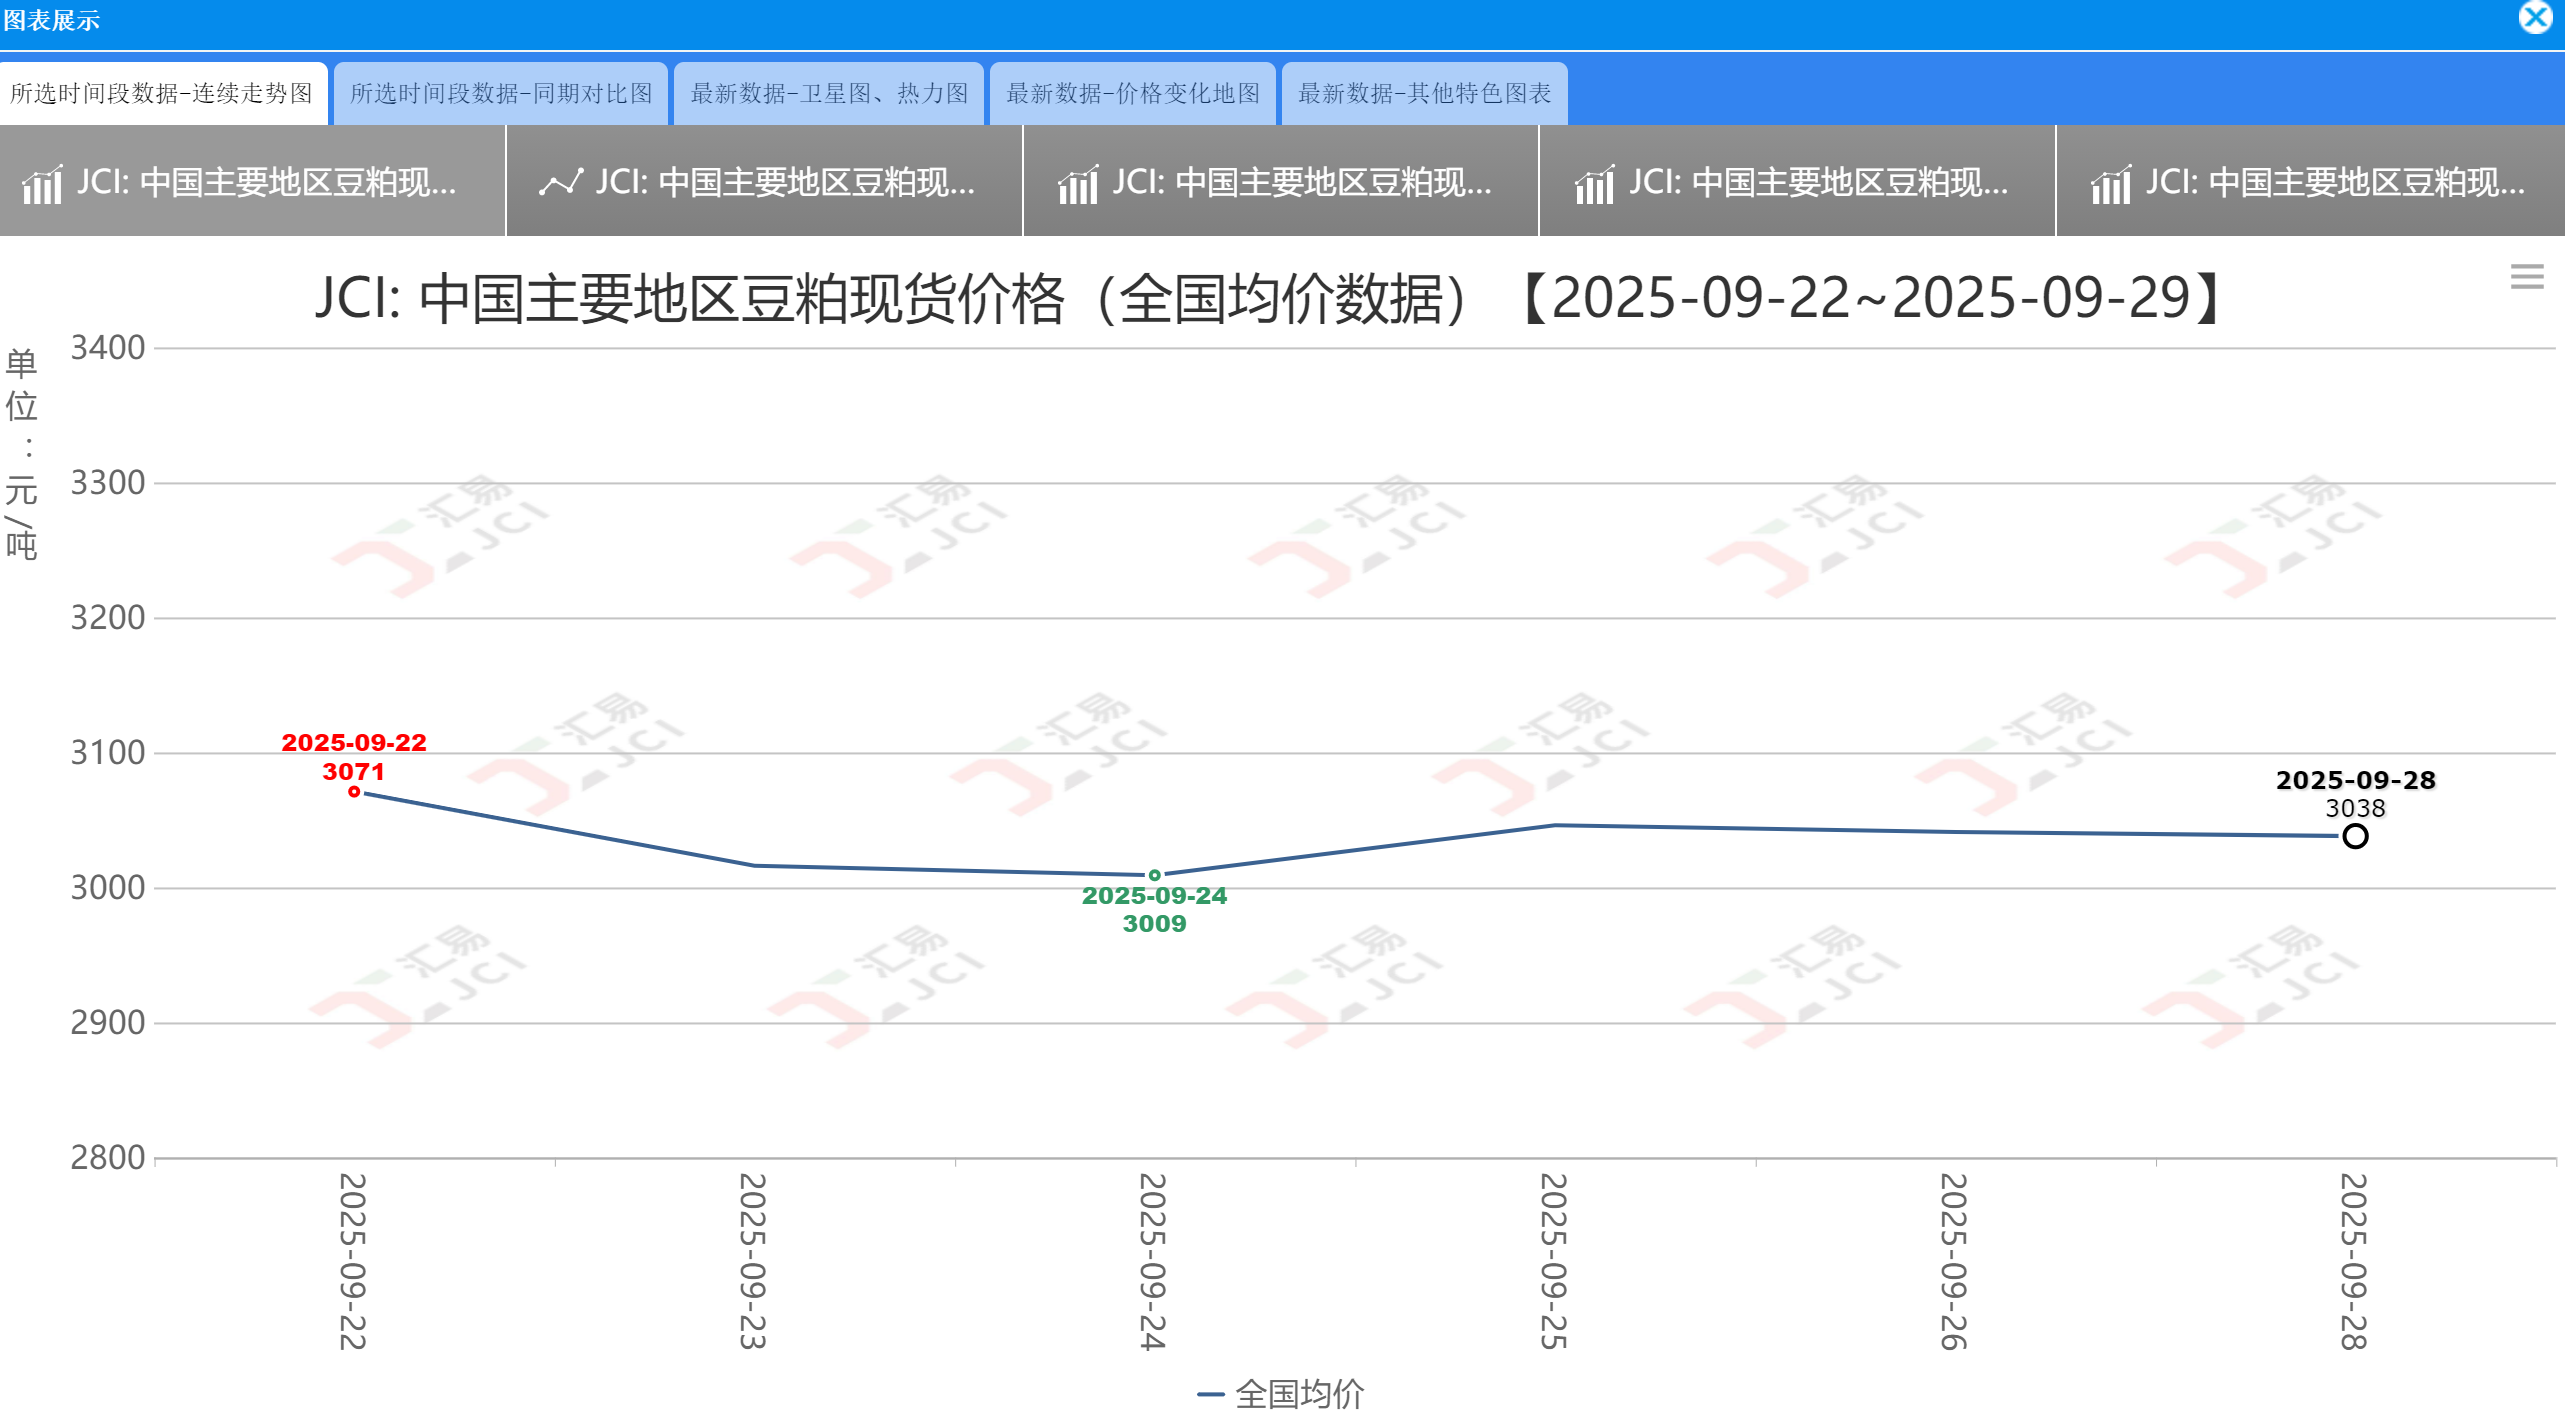
Task: Switch to 所选时间段数据-同期对比图 tab
Action: (x=501, y=94)
